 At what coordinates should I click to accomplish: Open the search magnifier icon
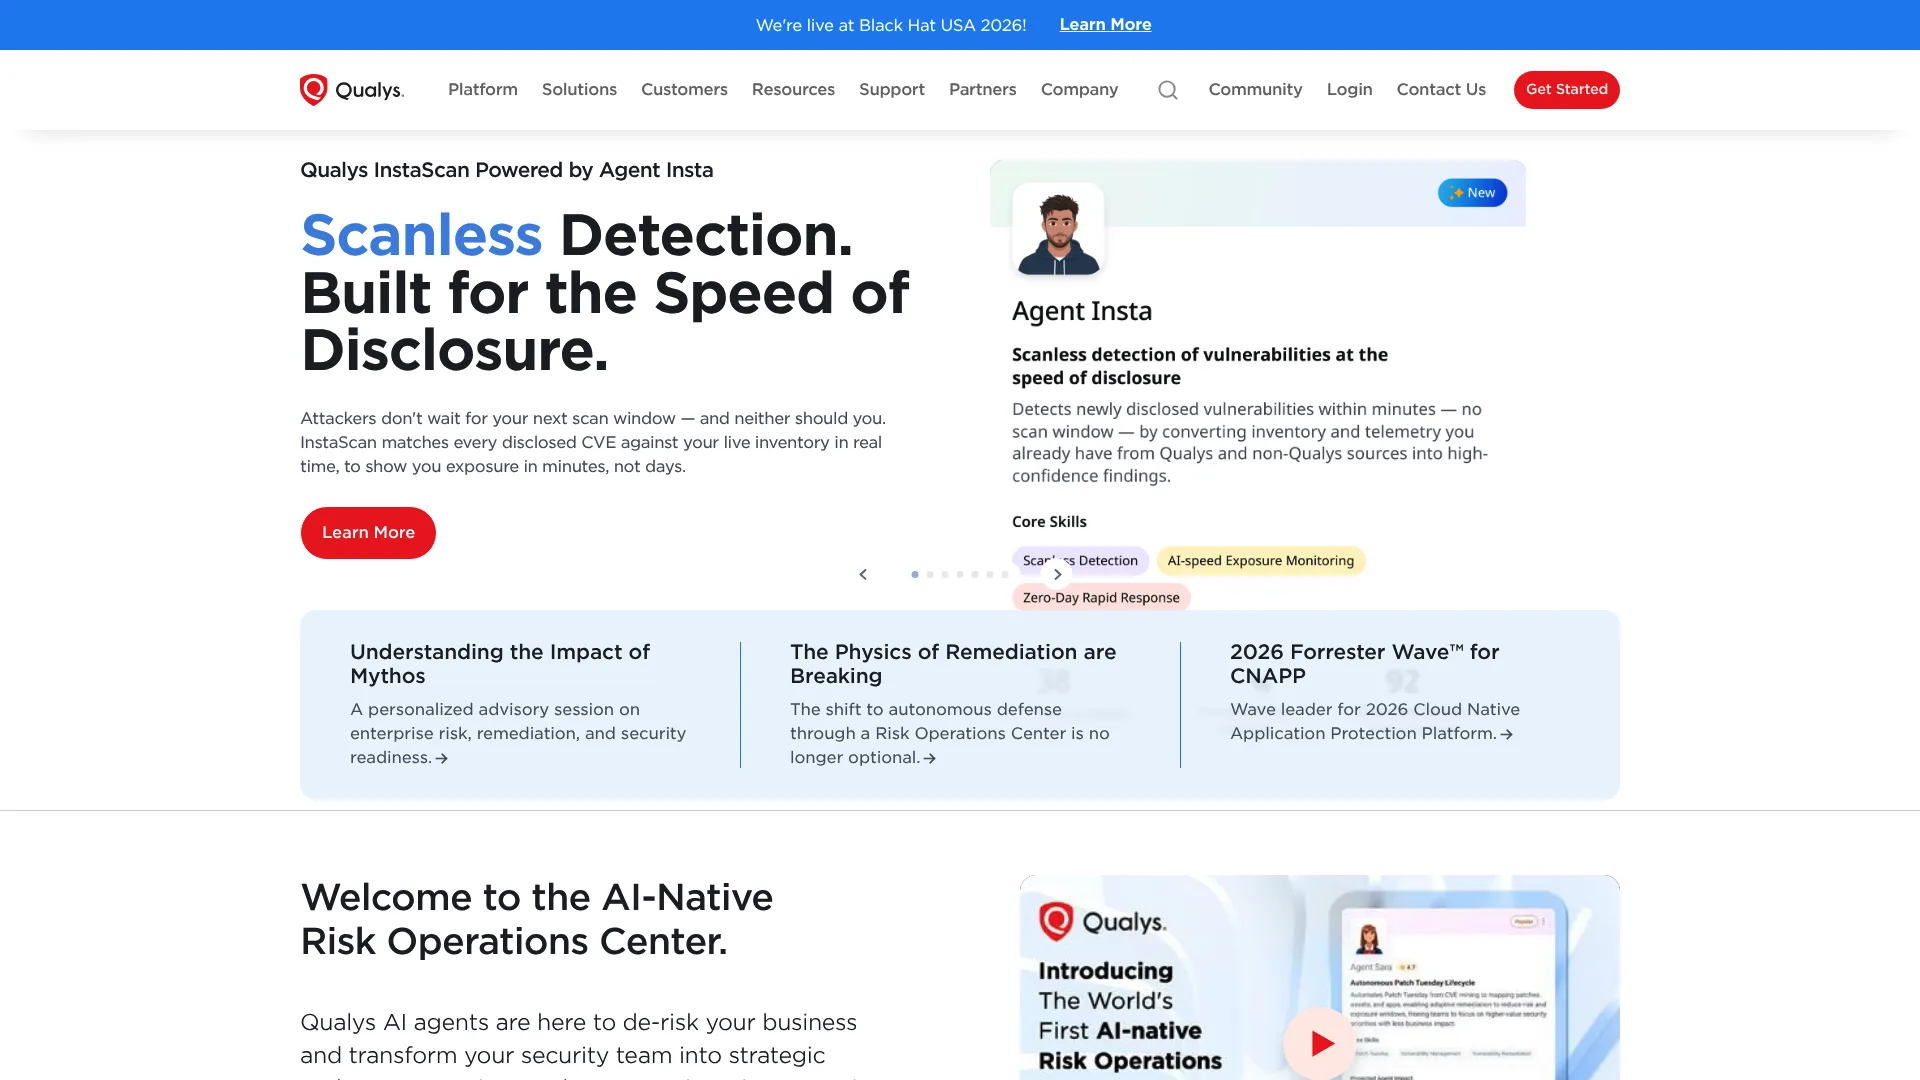(x=1168, y=90)
